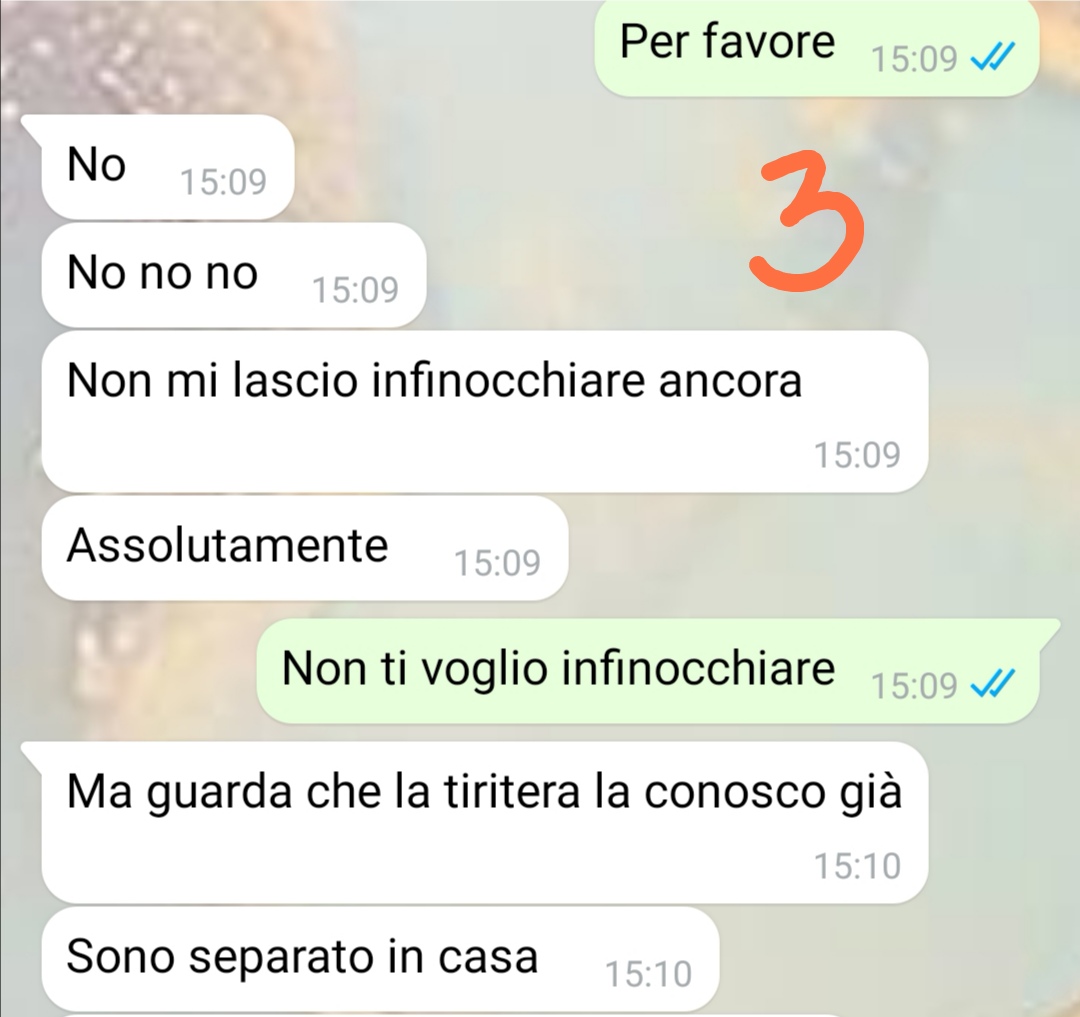Screen dimensions: 1080x1017
Task: Tap the 'Per favore' sent message
Action: pyautogui.click(x=816, y=48)
